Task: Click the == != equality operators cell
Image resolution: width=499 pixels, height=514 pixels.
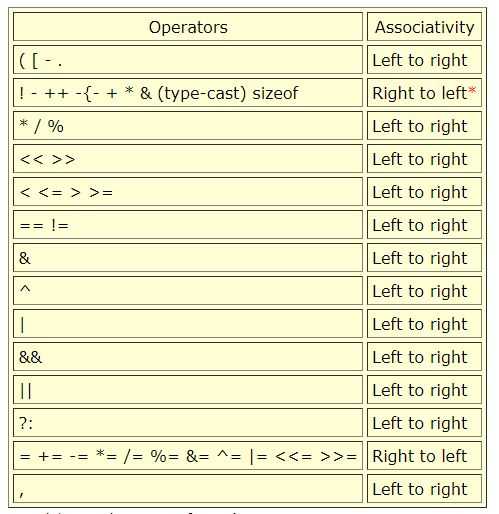Action: click(188, 225)
